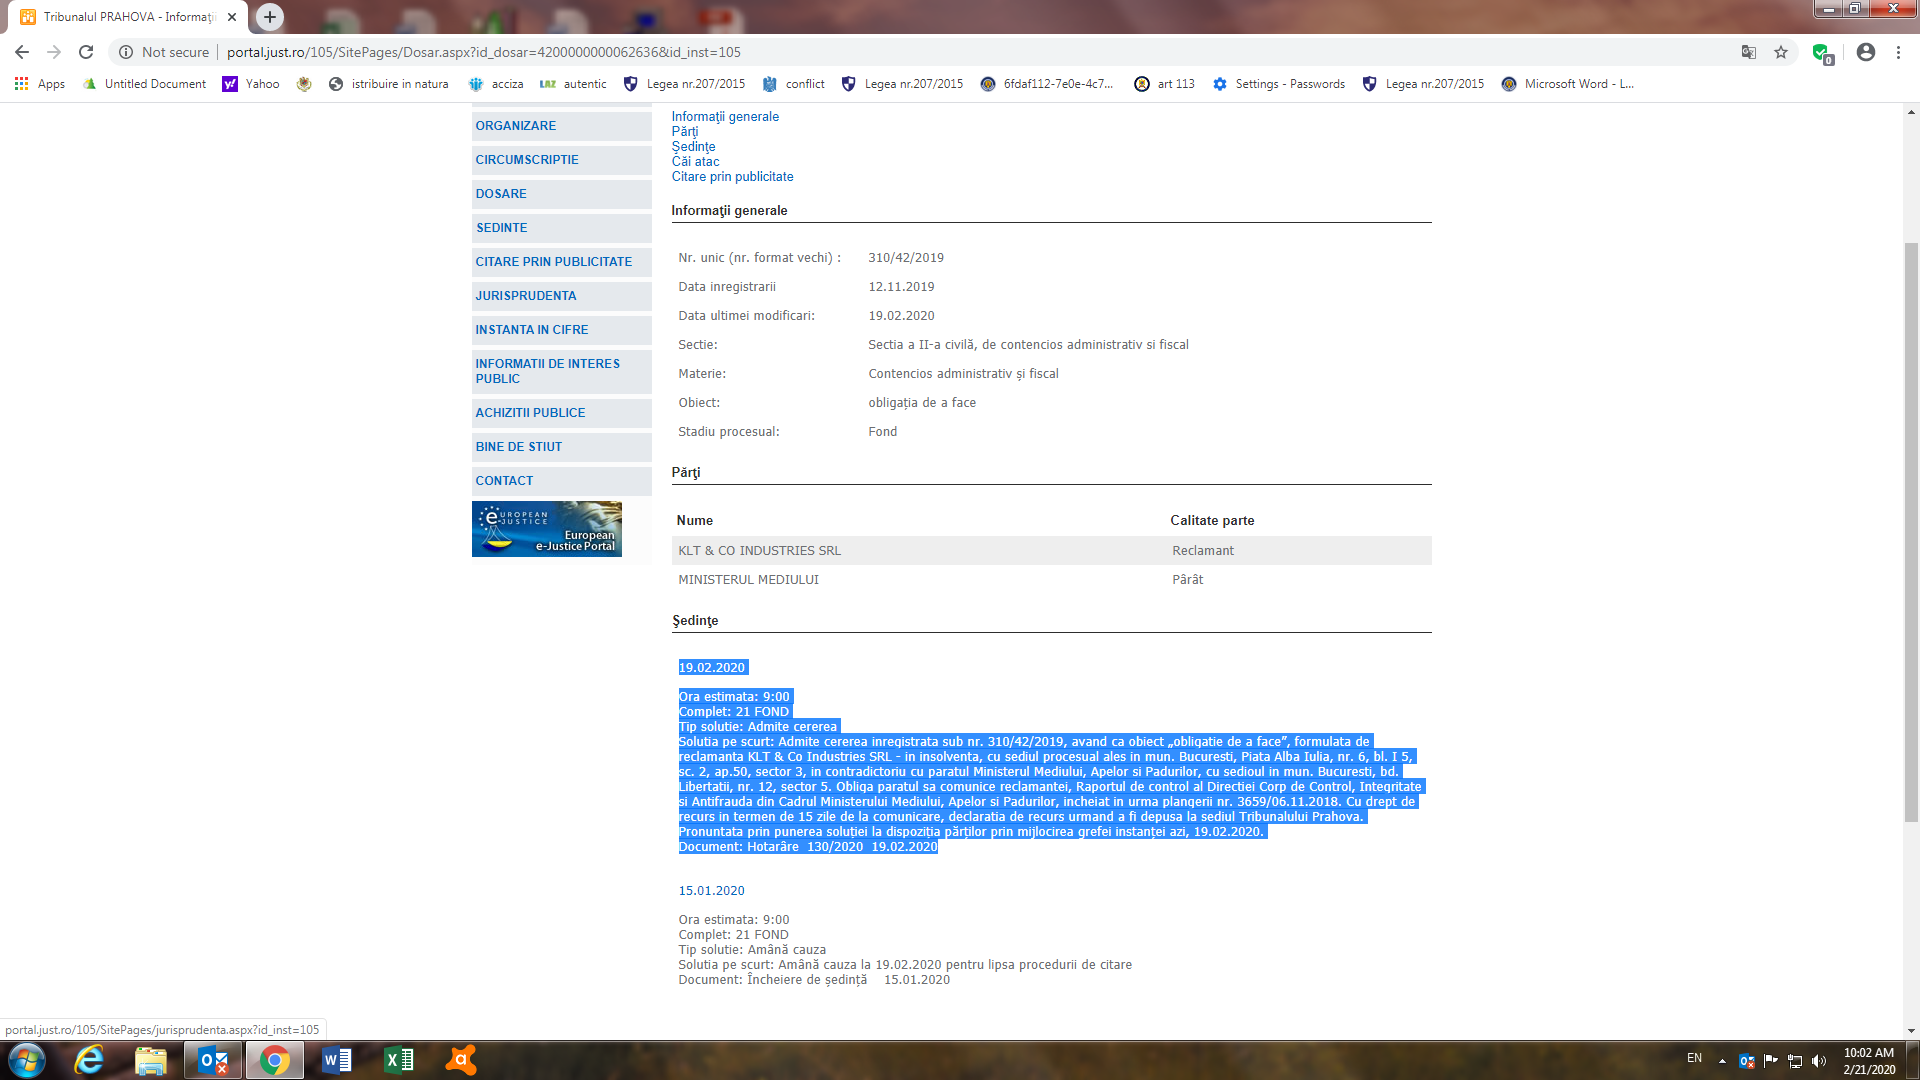Image resolution: width=1920 pixels, height=1080 pixels.
Task: Open the Yahoo bookmark
Action: pyautogui.click(x=251, y=84)
